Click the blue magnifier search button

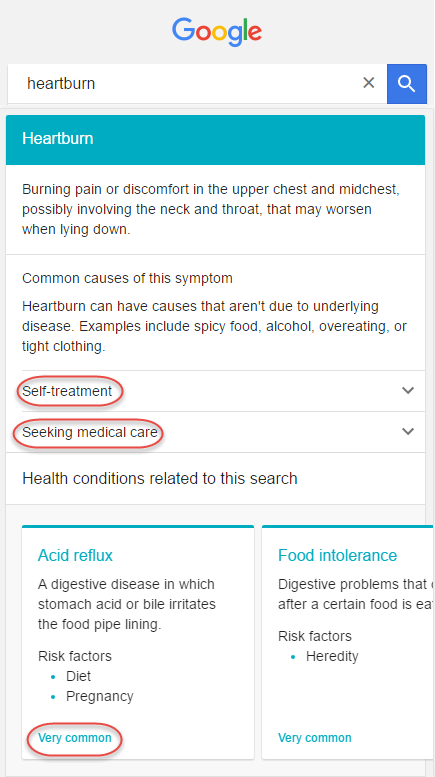pos(406,84)
